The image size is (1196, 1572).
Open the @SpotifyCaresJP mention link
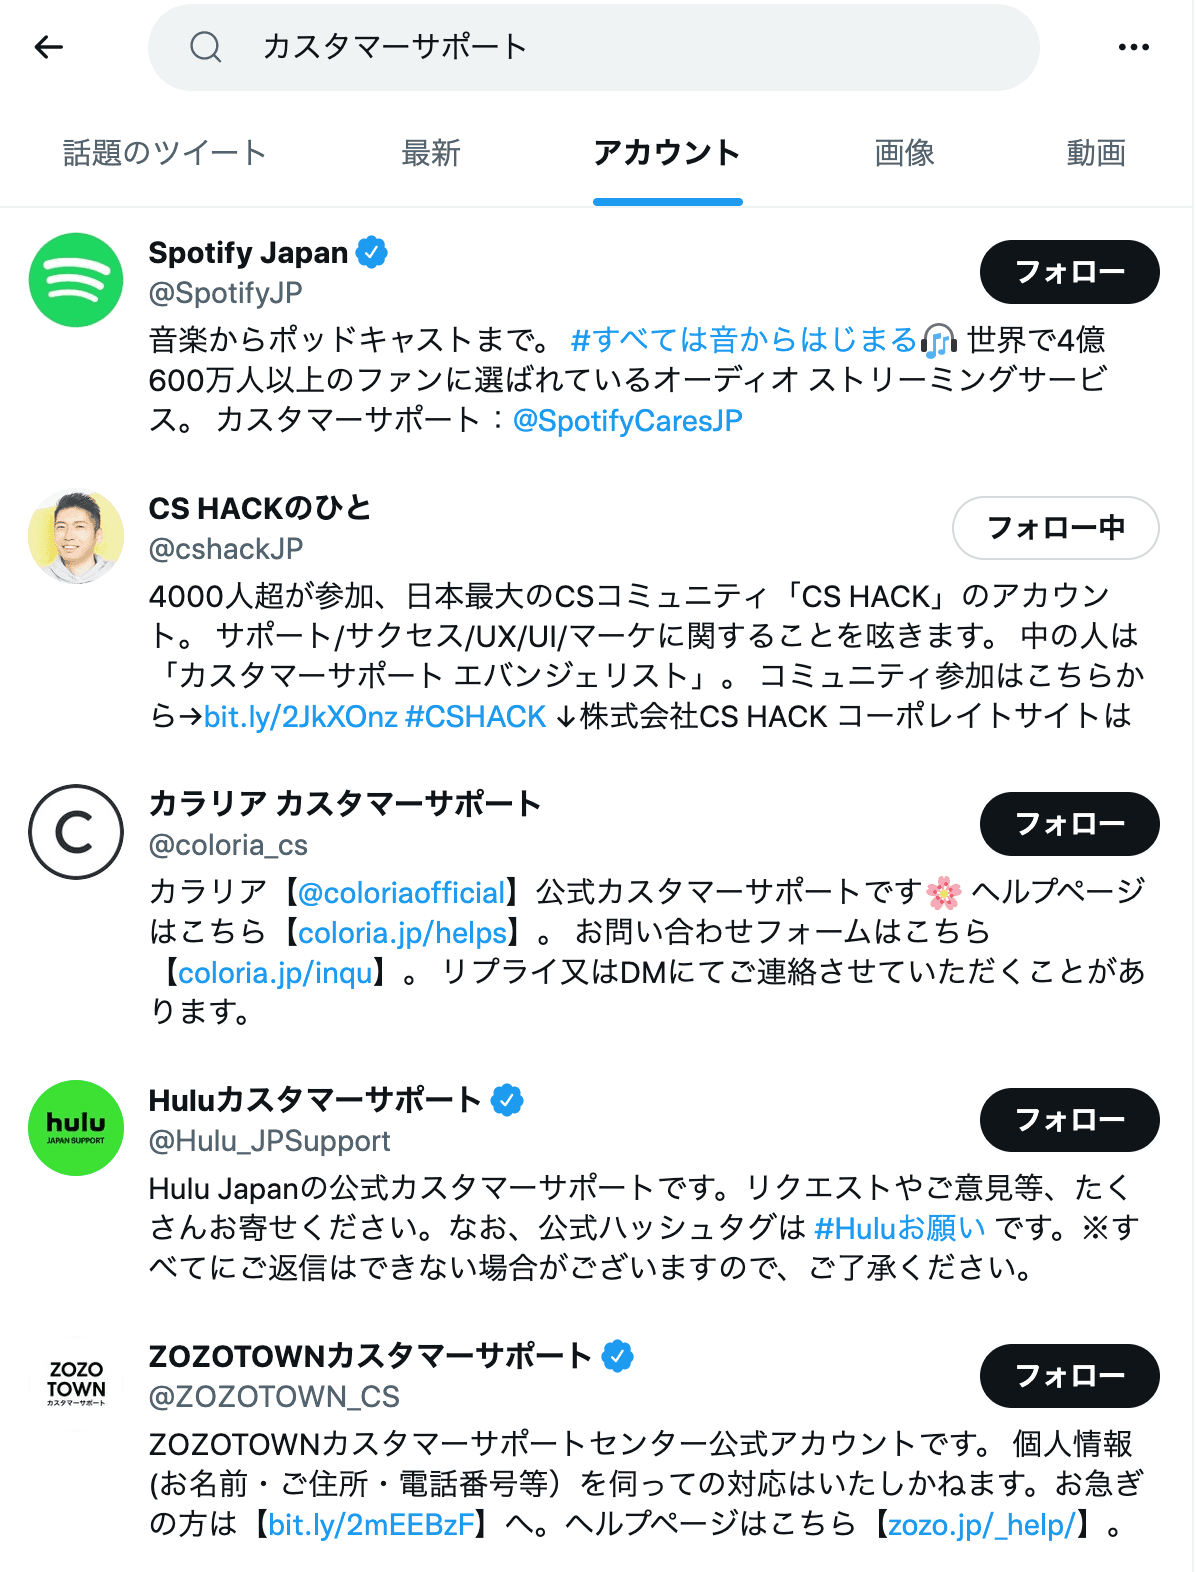point(627,421)
